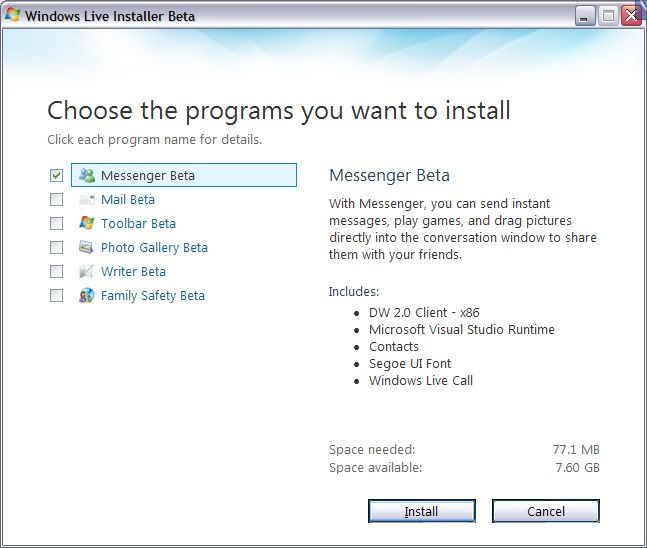Click the Toolbar Beta Windows flag icon
Image resolution: width=647 pixels, height=548 pixels.
click(x=87, y=223)
